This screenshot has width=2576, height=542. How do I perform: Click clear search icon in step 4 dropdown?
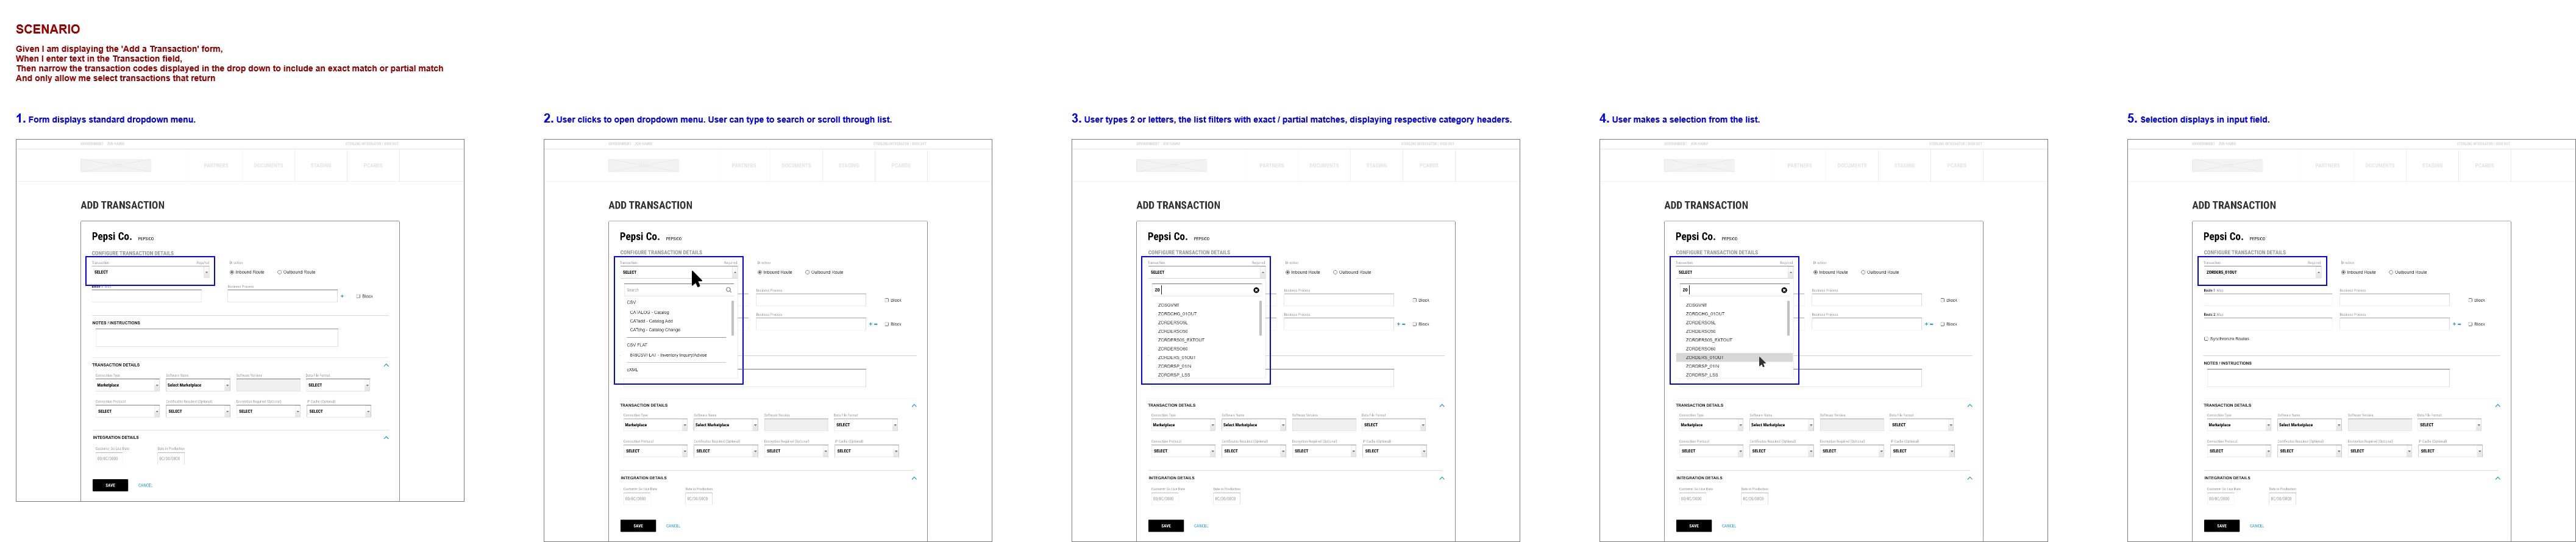pyautogui.click(x=1783, y=290)
